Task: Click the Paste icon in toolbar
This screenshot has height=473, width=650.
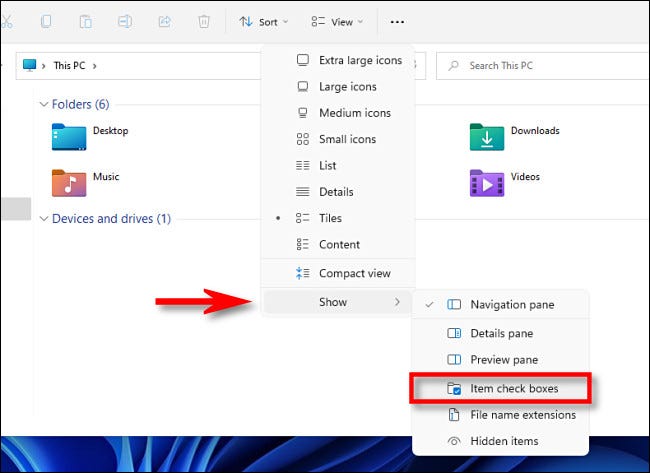Action: pos(87,21)
